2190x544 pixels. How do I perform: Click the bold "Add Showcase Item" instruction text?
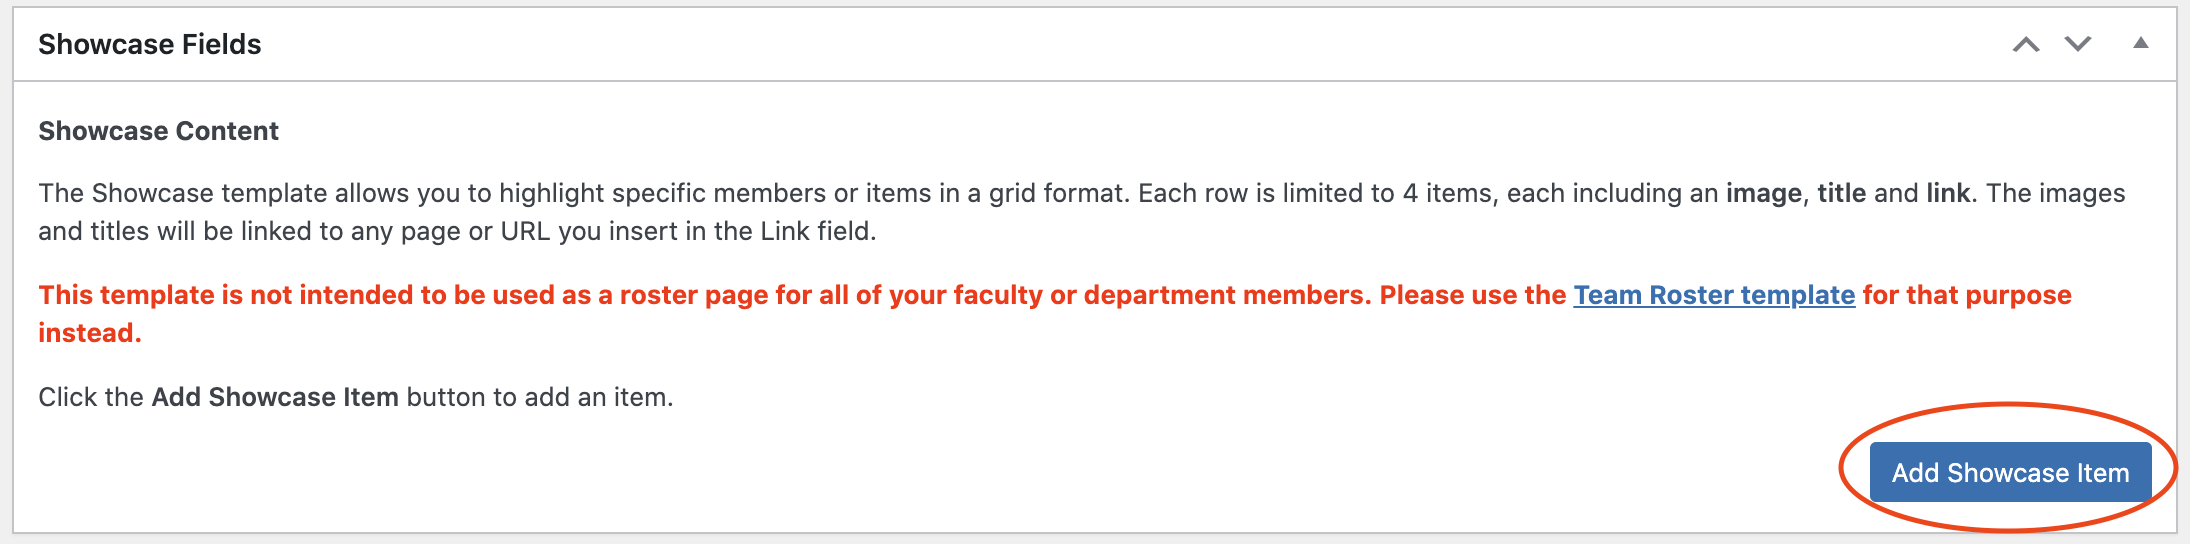pyautogui.click(x=275, y=397)
